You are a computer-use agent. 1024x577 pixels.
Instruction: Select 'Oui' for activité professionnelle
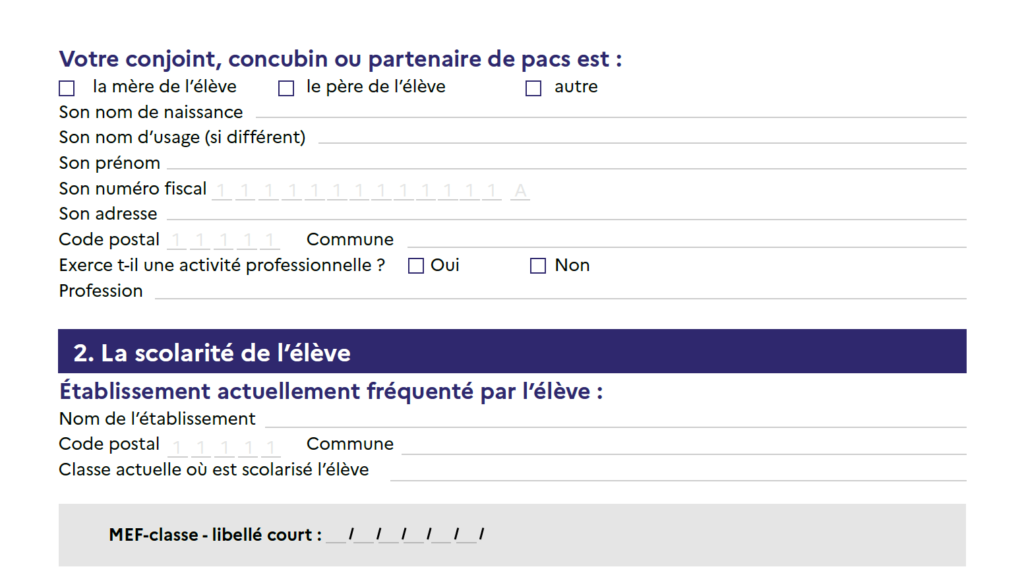tap(416, 266)
